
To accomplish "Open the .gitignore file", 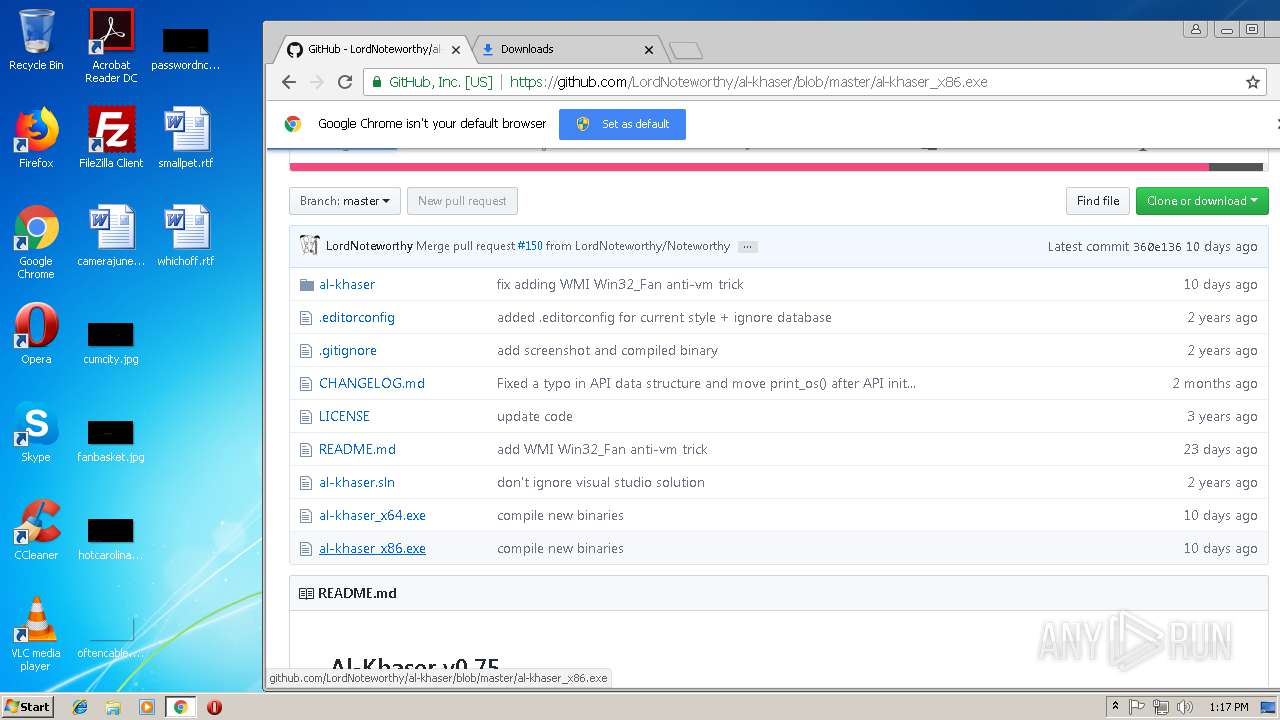I will point(348,350).
